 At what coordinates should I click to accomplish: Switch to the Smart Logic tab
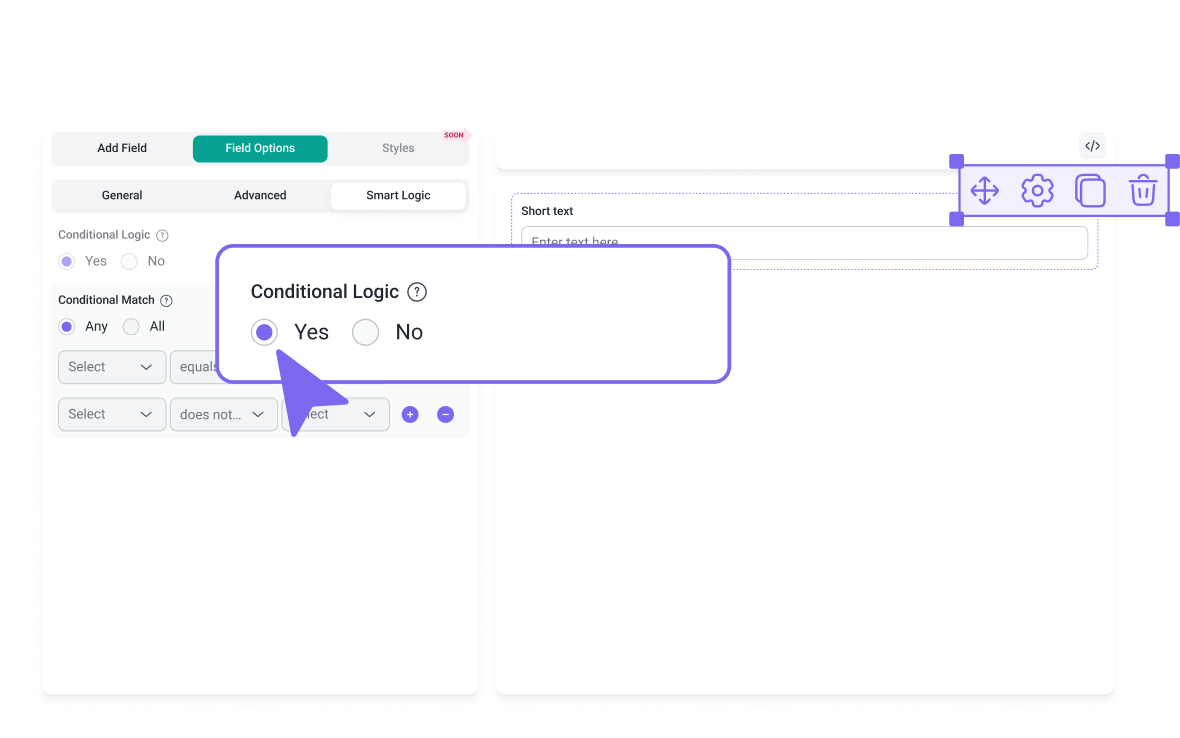pyautogui.click(x=398, y=196)
